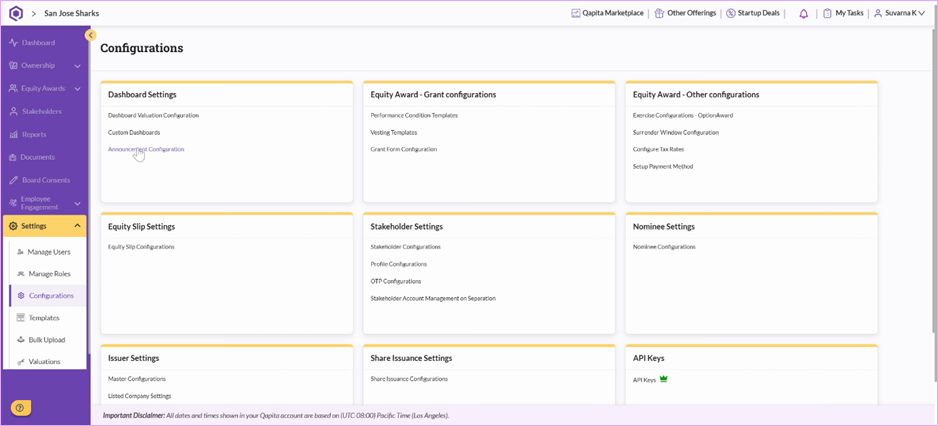
Task: Click the Startup Deals percent icon
Action: [730, 13]
